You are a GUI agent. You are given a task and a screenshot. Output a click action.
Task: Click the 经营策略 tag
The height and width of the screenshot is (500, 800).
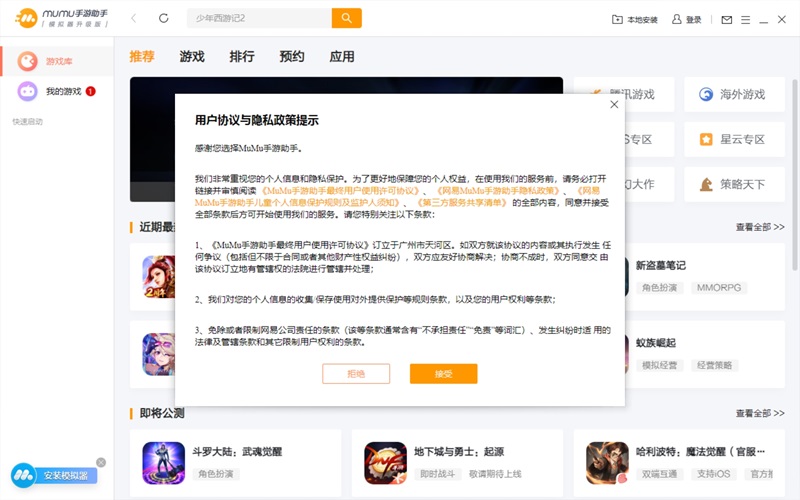click(714, 365)
